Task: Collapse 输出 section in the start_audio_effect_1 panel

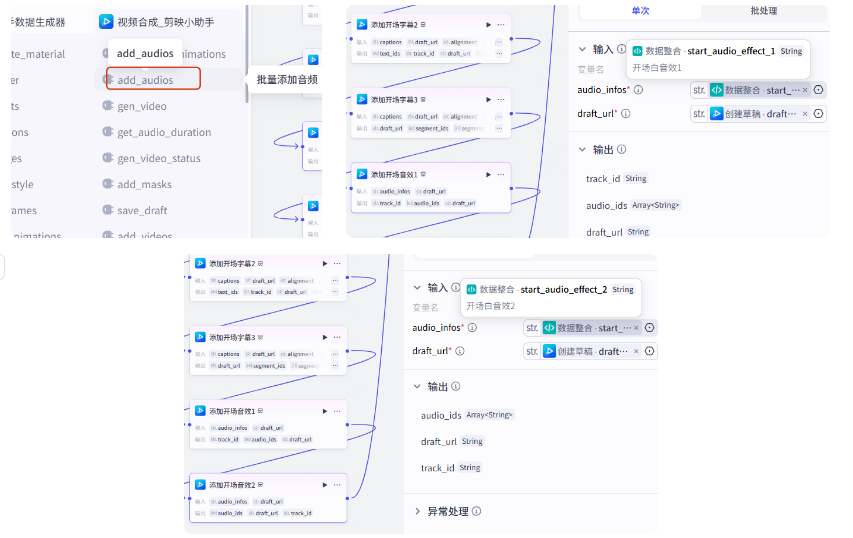Action: (582, 149)
